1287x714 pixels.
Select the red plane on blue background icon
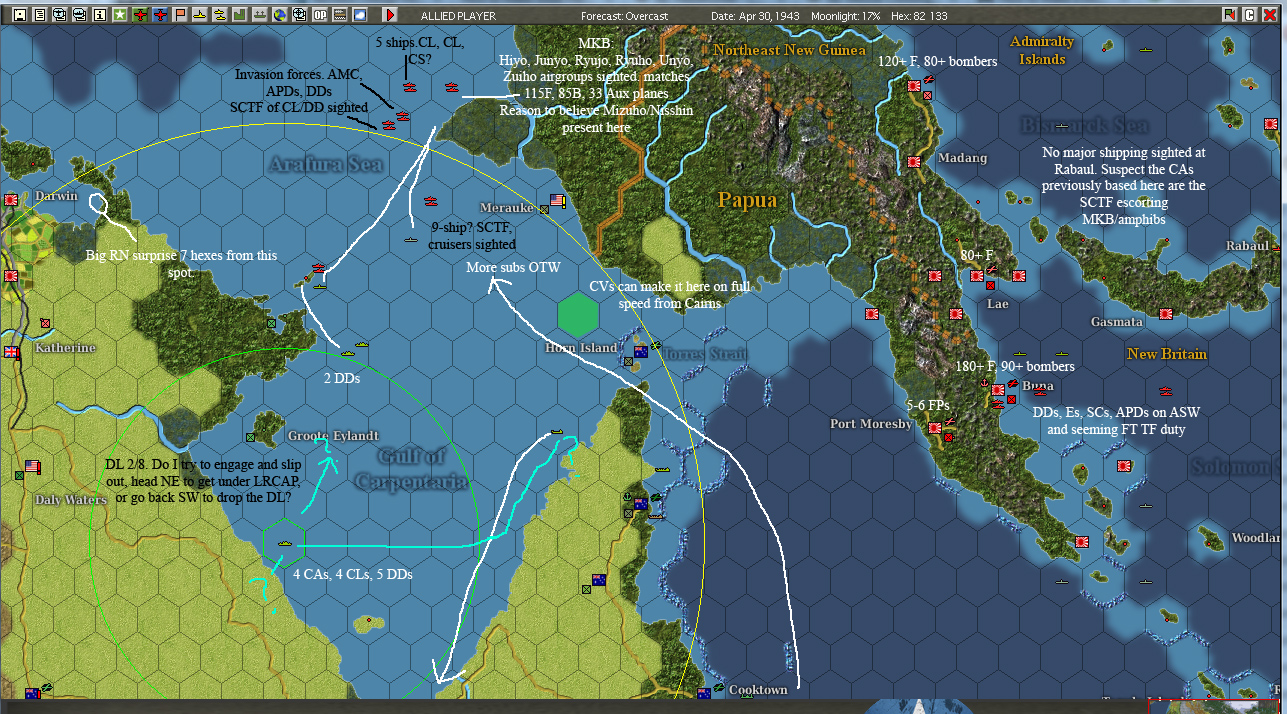point(160,15)
